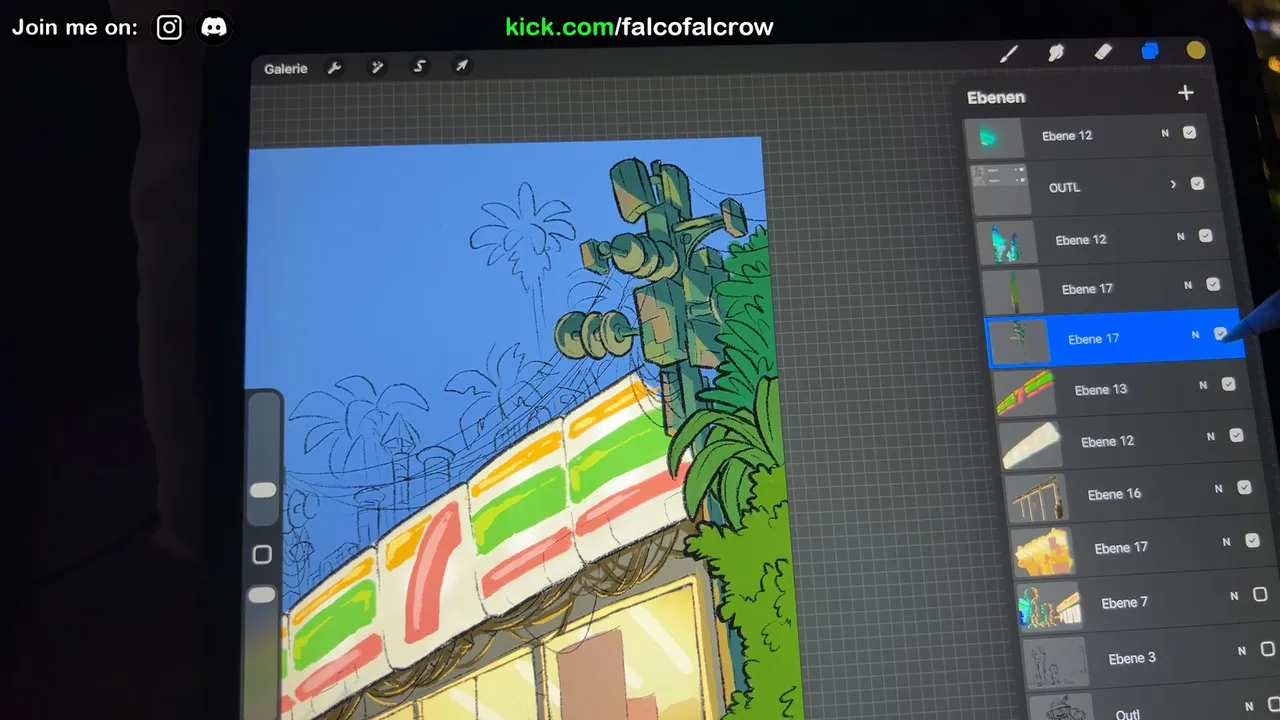Open the active yellow color circle
The image size is (1280, 720).
click(1196, 50)
